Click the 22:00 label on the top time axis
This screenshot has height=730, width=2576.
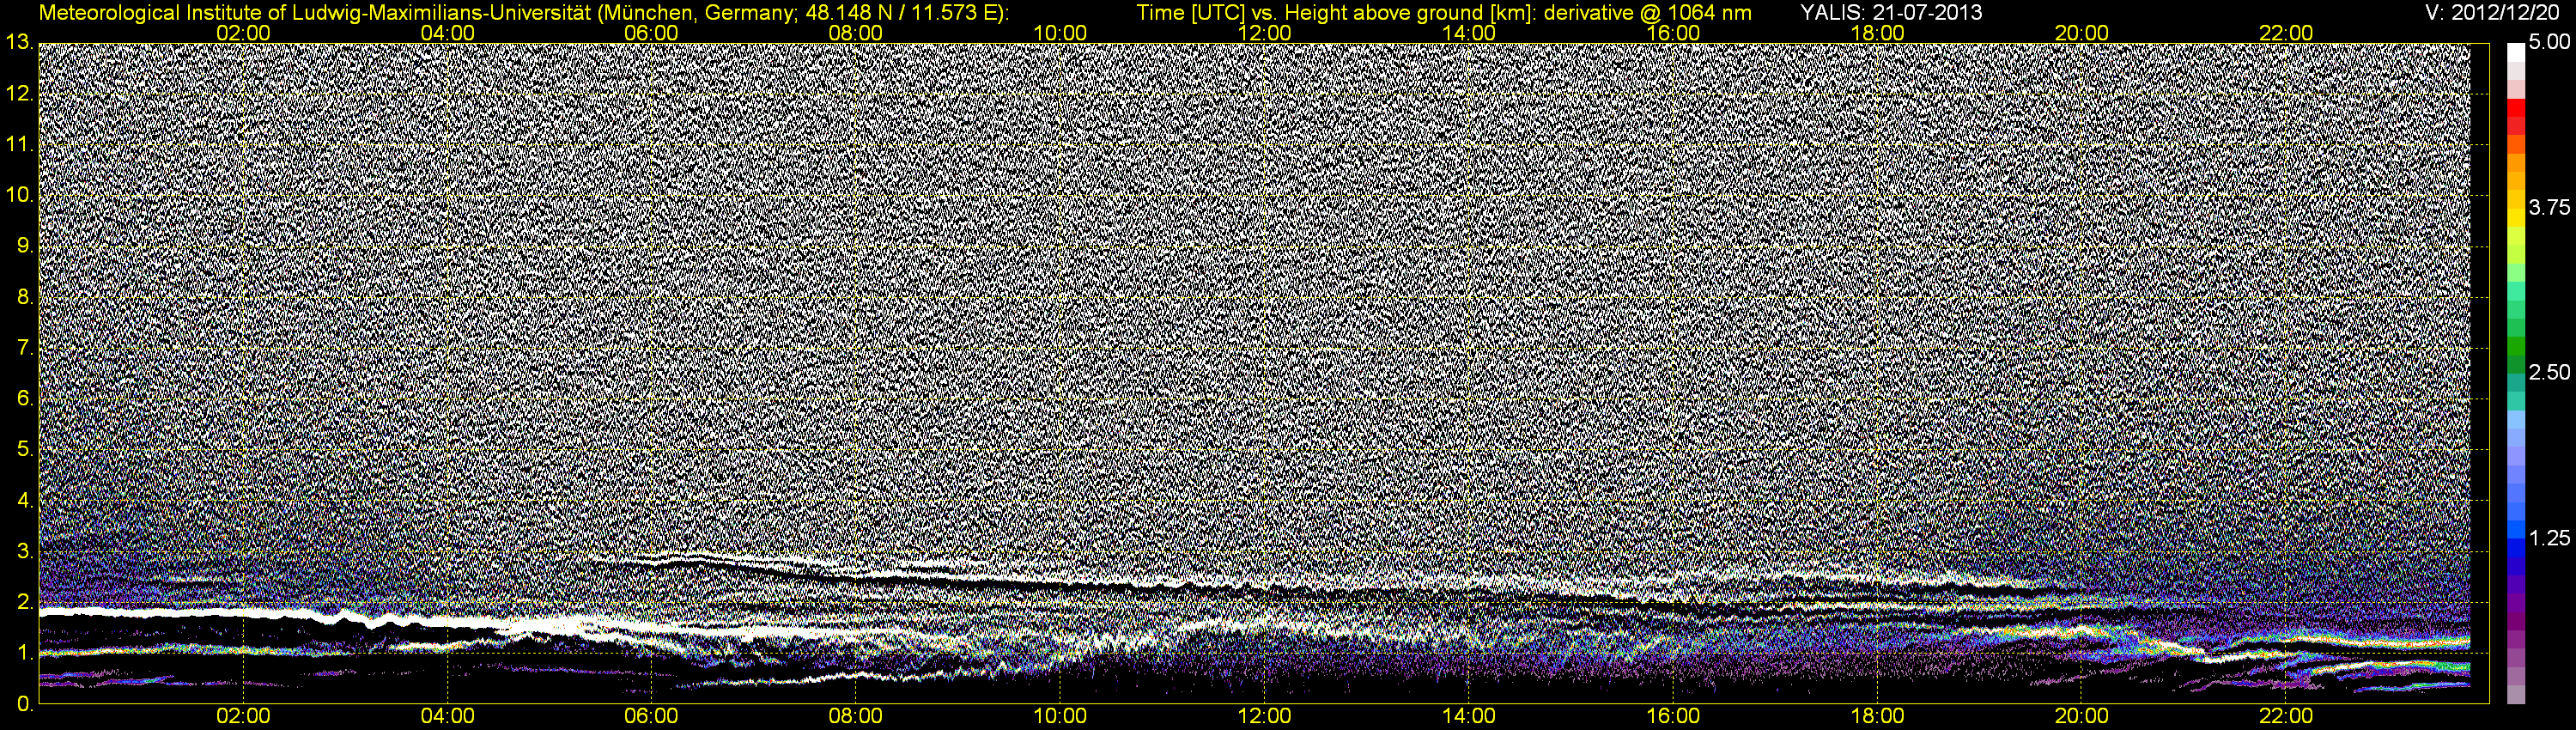(x=2286, y=33)
